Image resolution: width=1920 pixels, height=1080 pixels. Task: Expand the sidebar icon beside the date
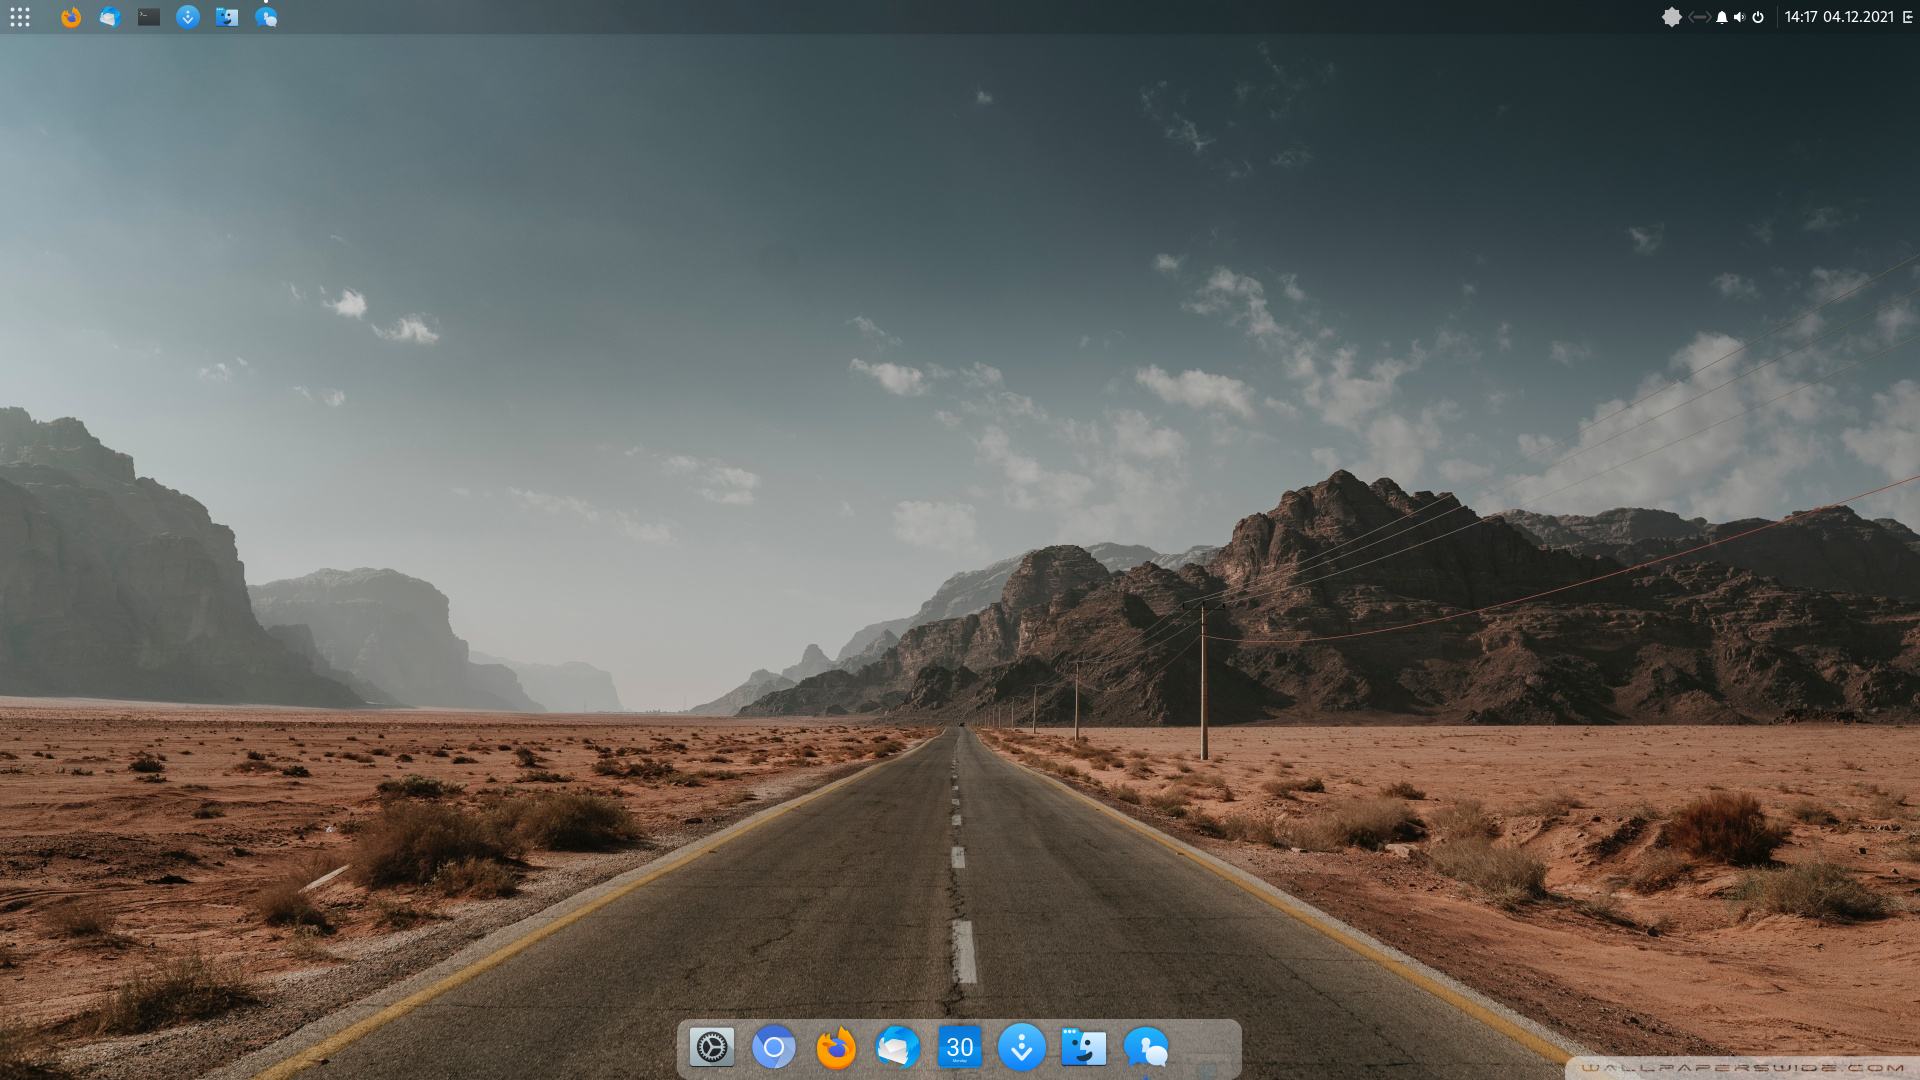[1908, 17]
